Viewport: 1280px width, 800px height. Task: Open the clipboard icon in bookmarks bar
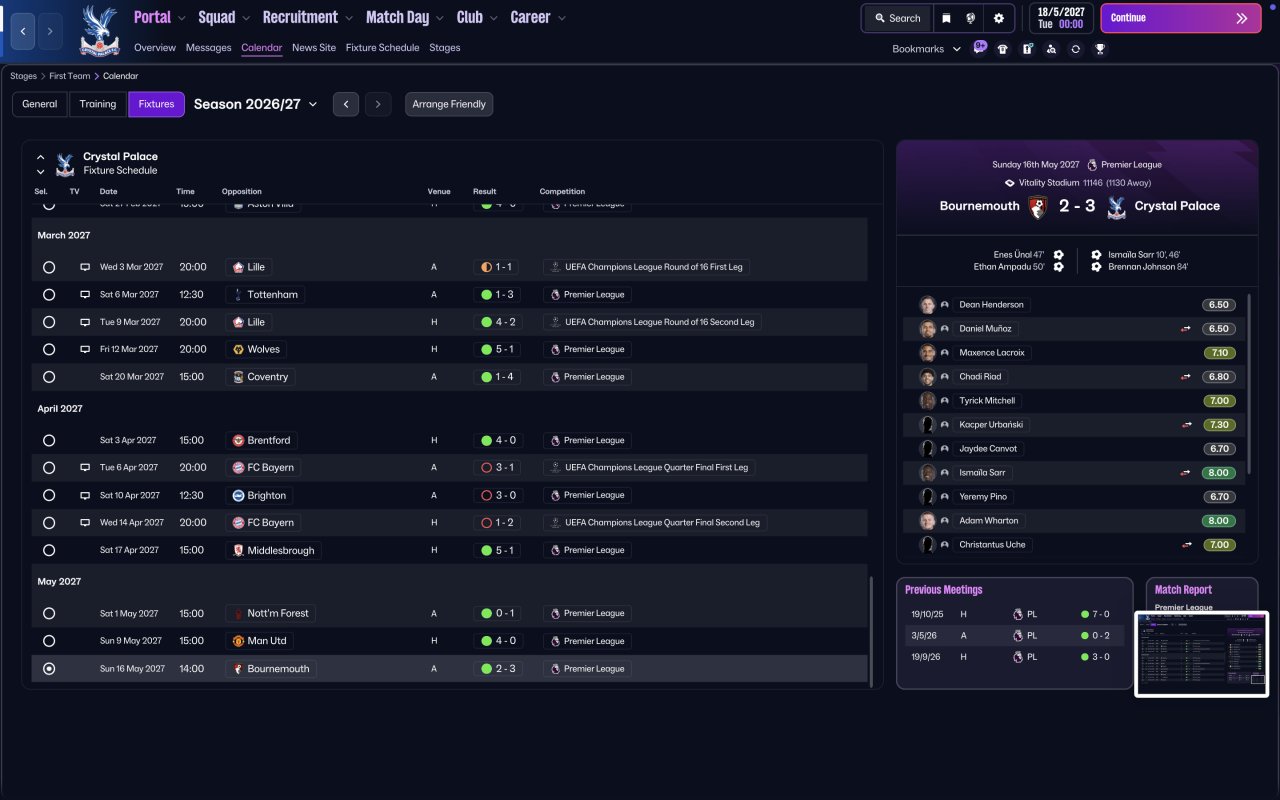[1027, 48]
